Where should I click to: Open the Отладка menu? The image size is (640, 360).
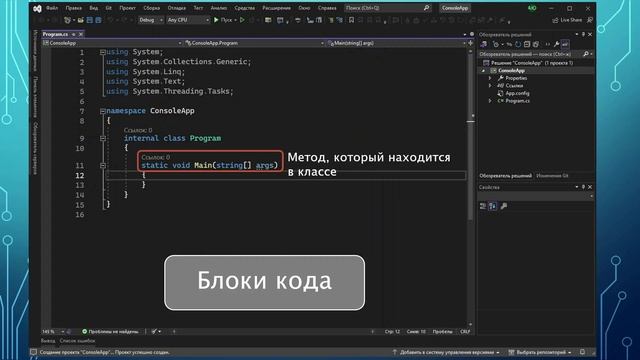176,8
